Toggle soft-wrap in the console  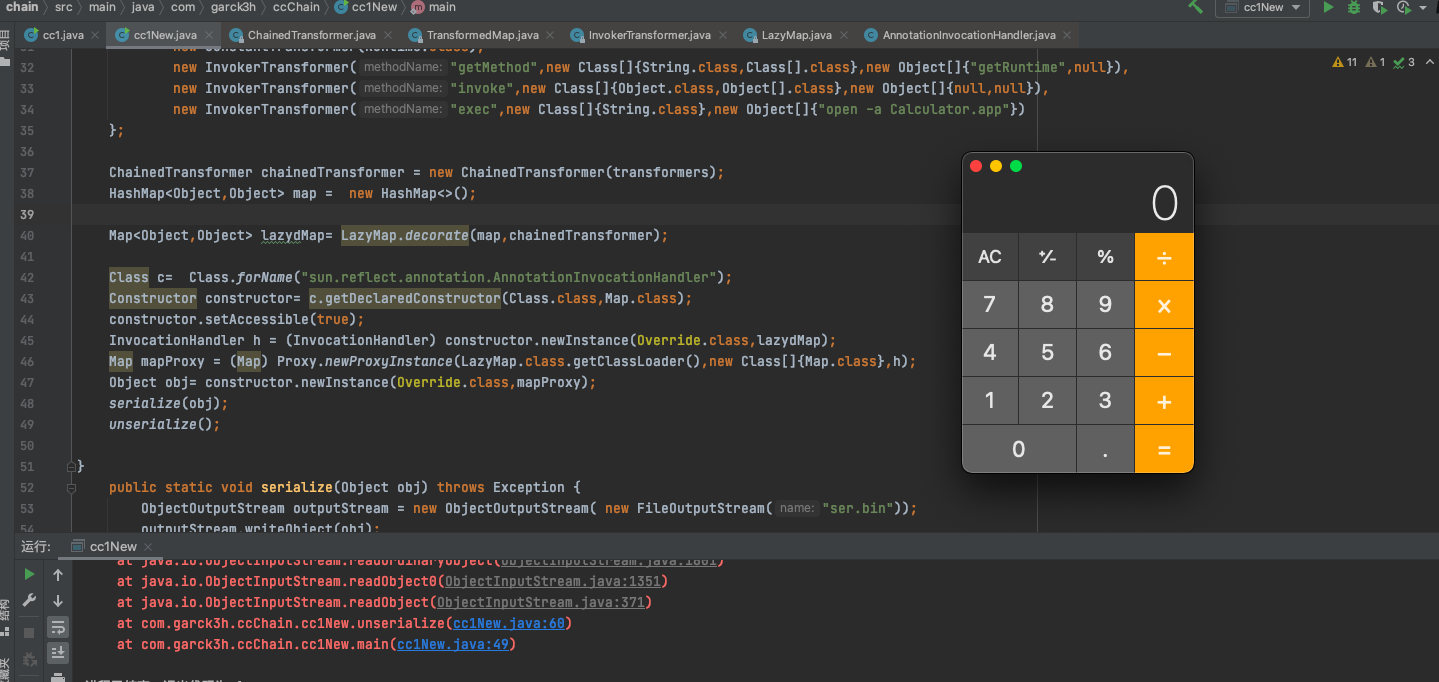(58, 626)
